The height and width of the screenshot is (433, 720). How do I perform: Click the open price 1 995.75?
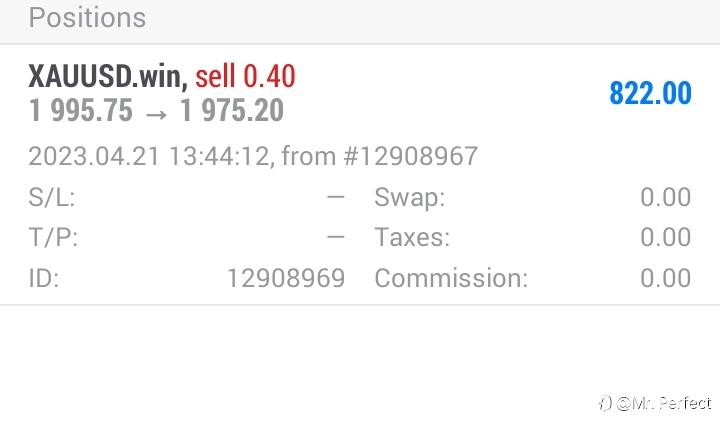click(x=81, y=111)
